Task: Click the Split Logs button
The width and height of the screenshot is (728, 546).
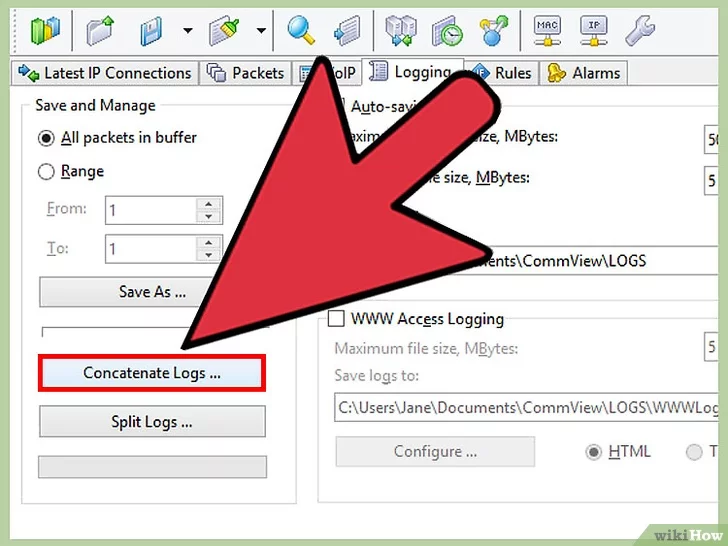Action: point(152,422)
